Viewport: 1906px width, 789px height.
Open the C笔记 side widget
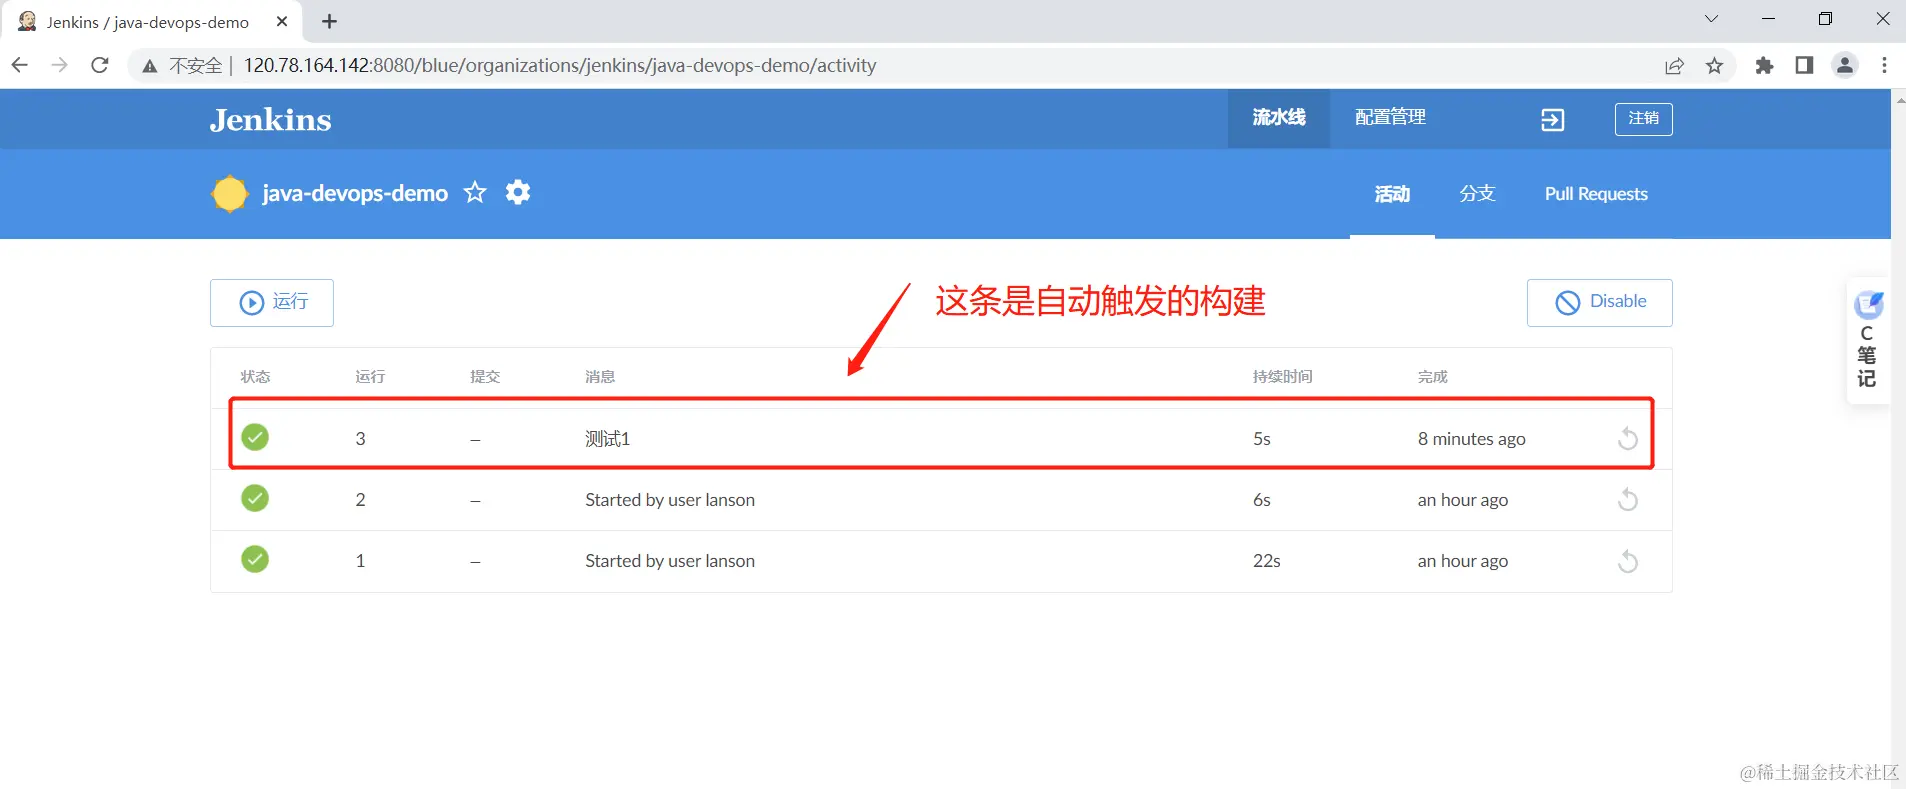[1867, 340]
